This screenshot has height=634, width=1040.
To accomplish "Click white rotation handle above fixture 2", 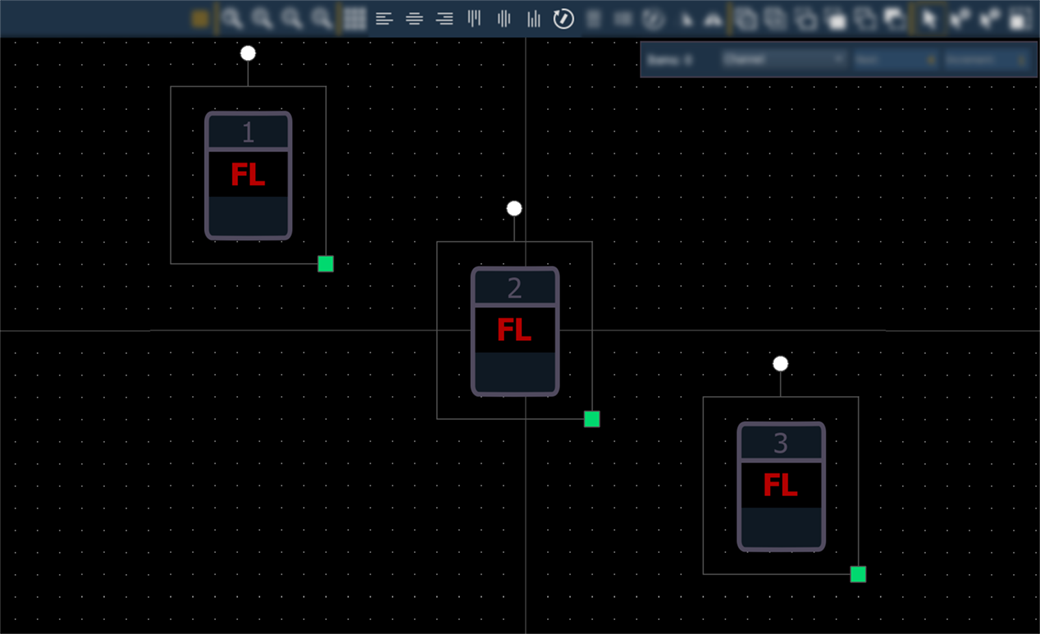I will click(514, 209).
